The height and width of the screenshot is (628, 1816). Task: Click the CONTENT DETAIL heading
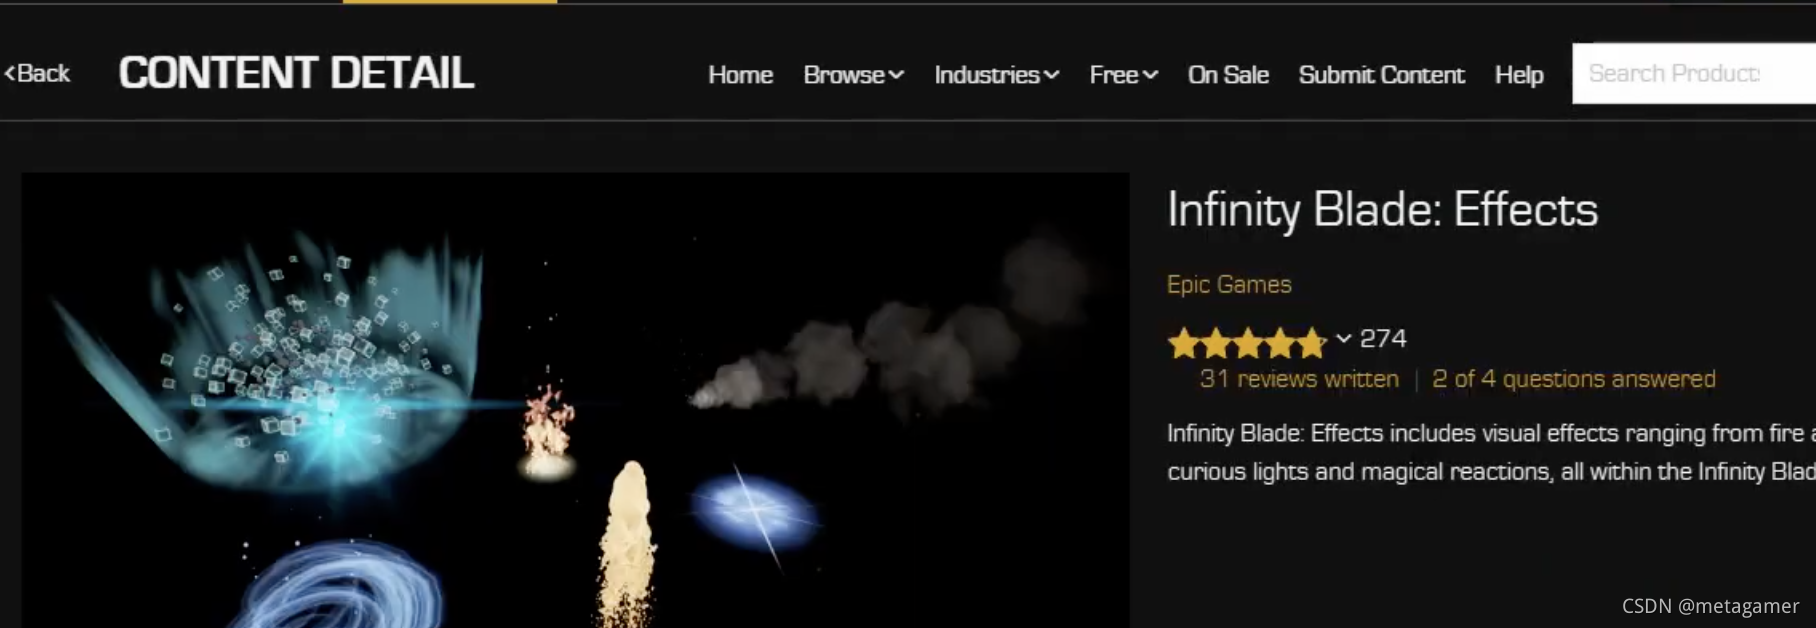click(296, 73)
